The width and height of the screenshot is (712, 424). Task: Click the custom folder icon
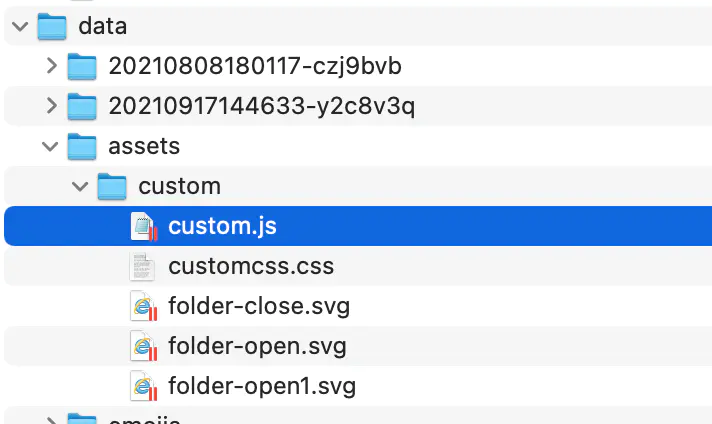pyautogui.click(x=112, y=186)
